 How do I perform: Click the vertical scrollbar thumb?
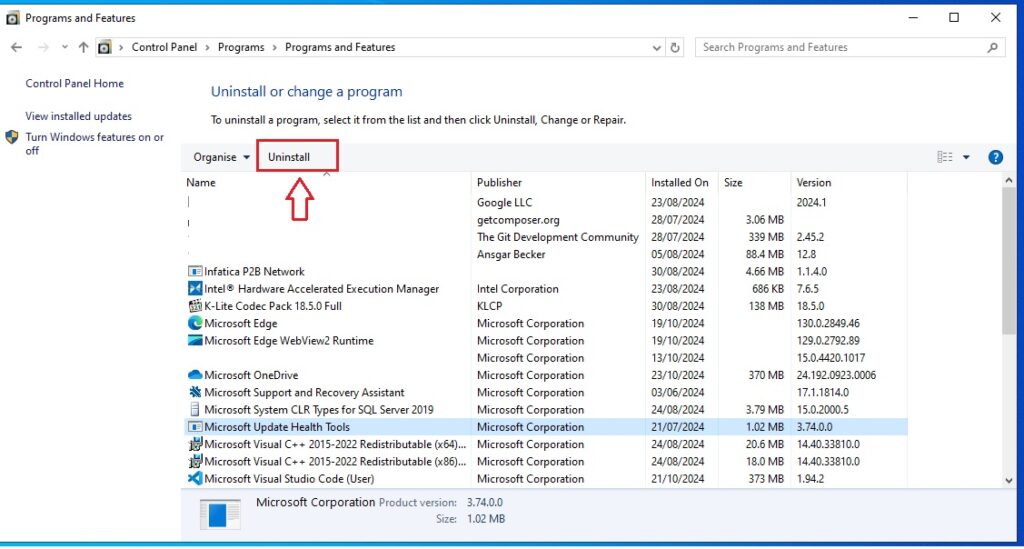click(1008, 261)
